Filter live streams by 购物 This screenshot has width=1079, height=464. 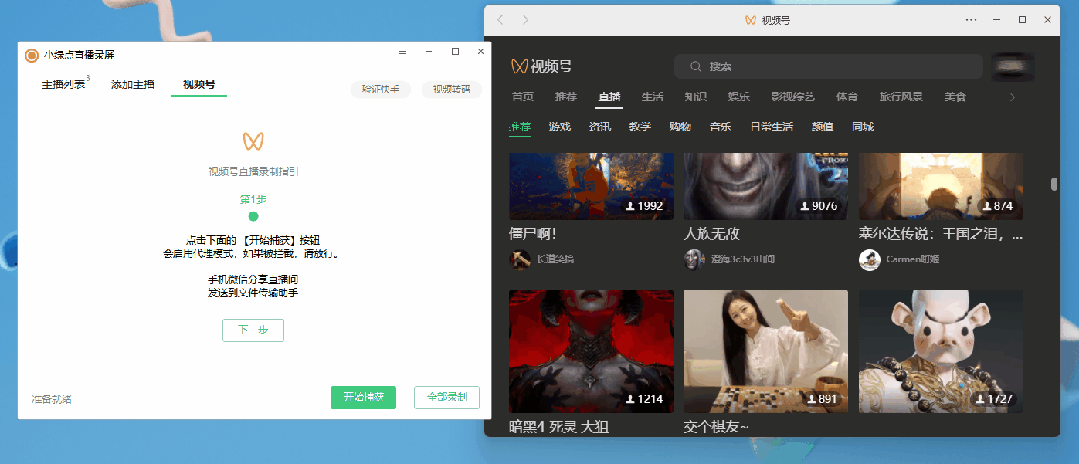tap(680, 127)
